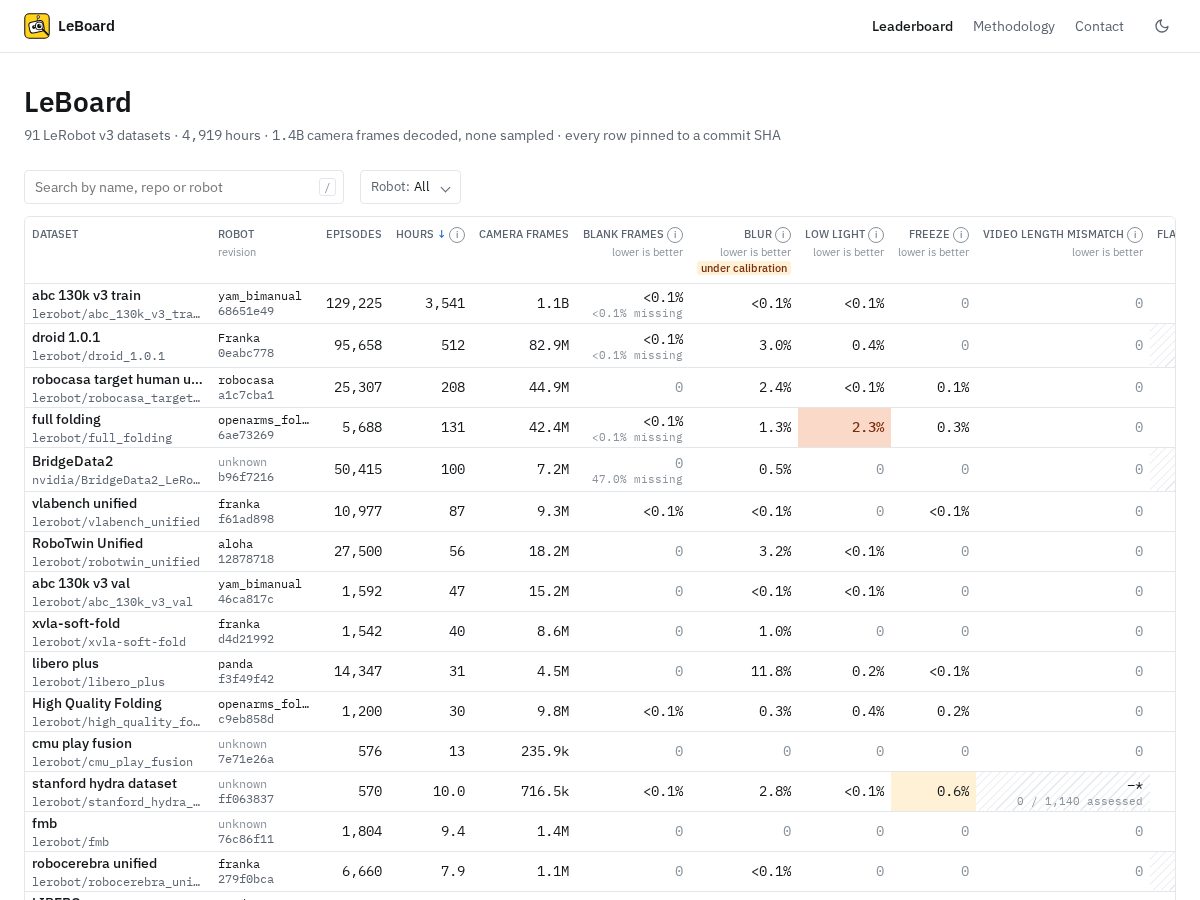Click the LeBoard robot logo icon
The width and height of the screenshot is (1200, 900).
pos(37,26)
